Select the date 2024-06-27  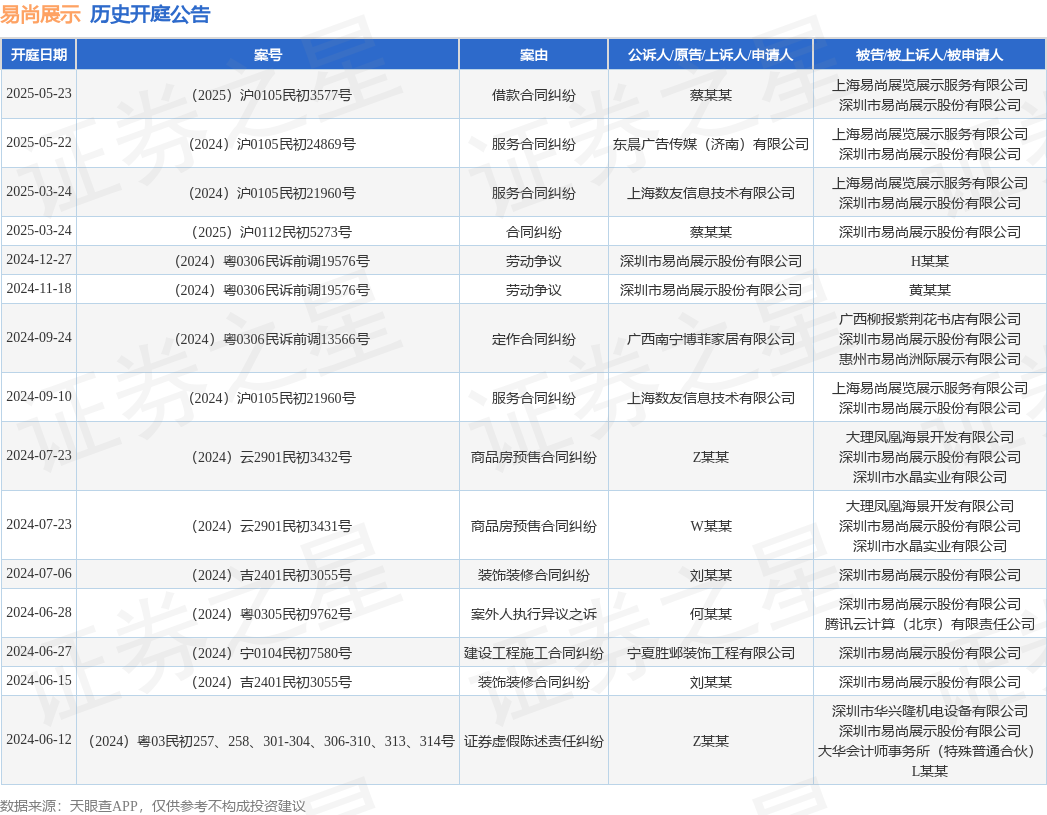click(39, 651)
